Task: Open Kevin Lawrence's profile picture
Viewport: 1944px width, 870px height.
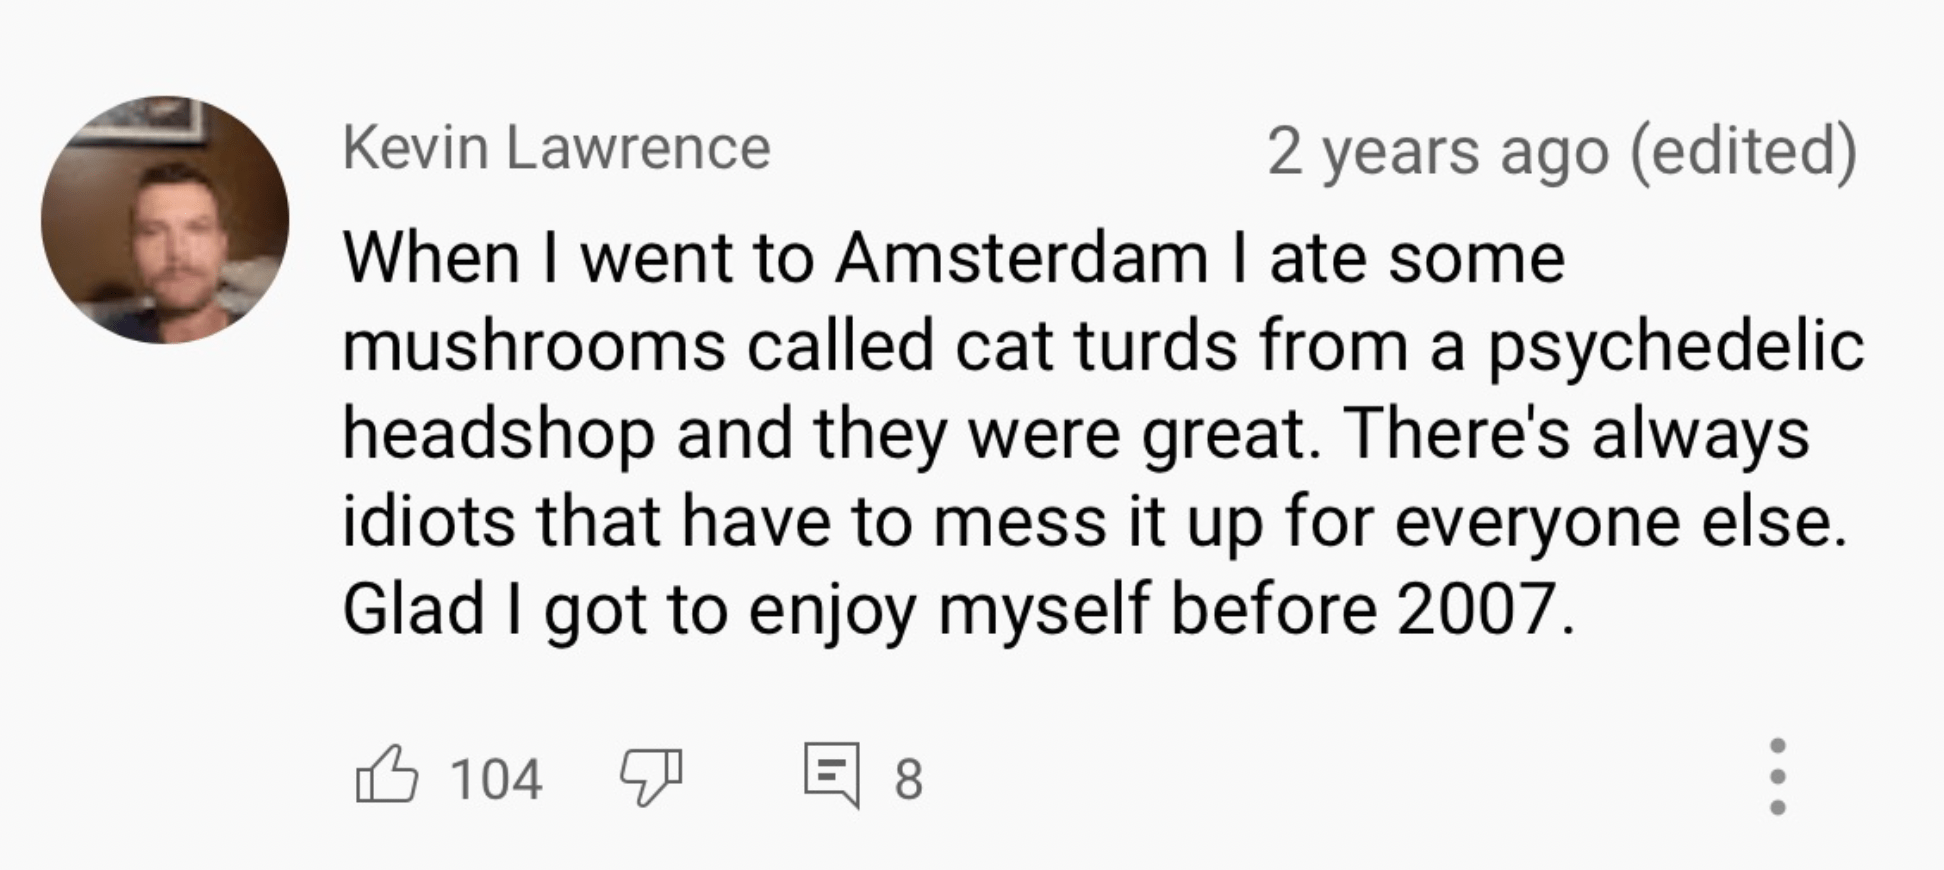Action: click(165, 220)
